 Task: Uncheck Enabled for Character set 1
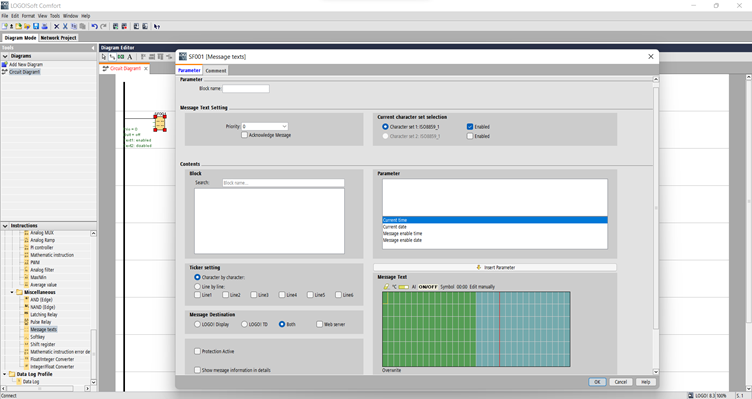[x=470, y=127]
